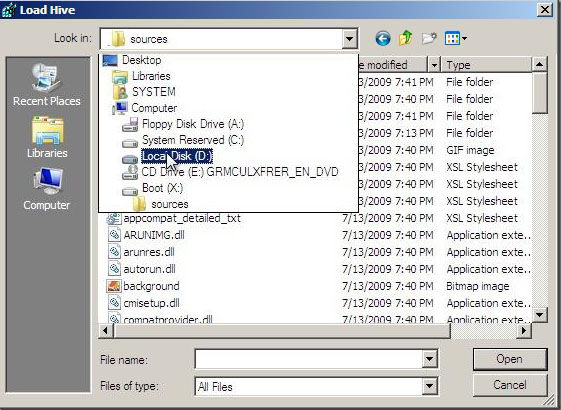The width and height of the screenshot is (561, 410).
Task: Click icon of background bitmap image
Action: 114,286
